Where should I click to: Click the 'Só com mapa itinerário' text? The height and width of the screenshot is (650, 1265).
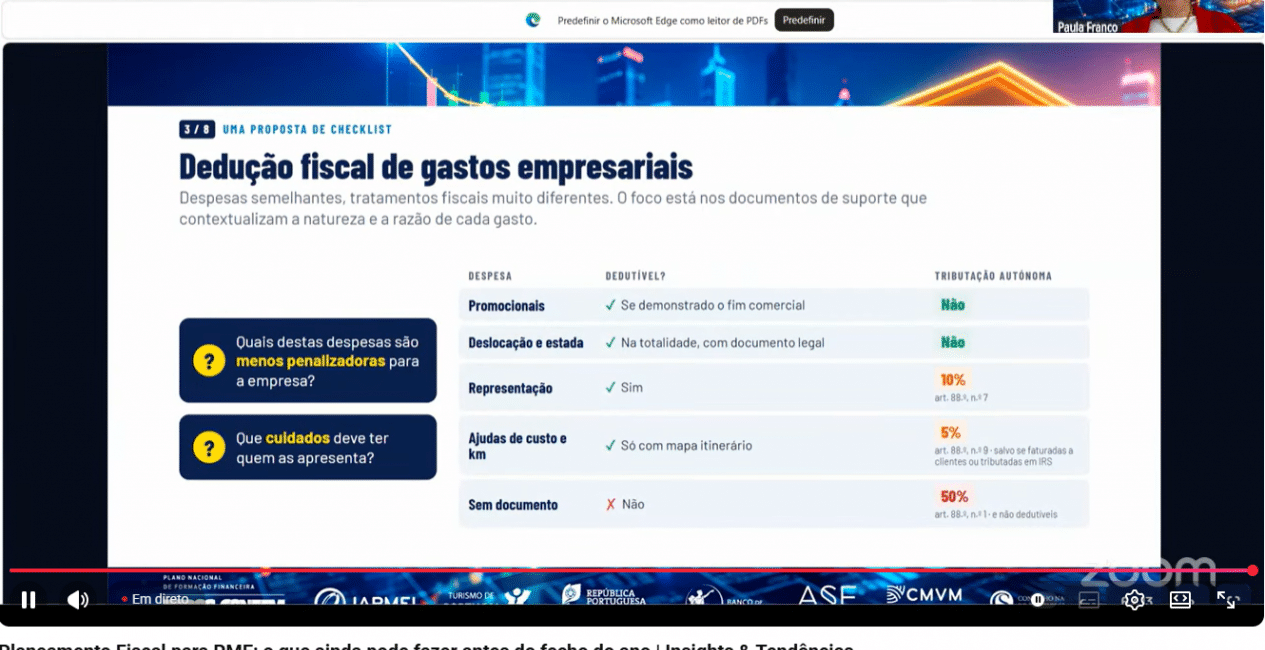(686, 445)
